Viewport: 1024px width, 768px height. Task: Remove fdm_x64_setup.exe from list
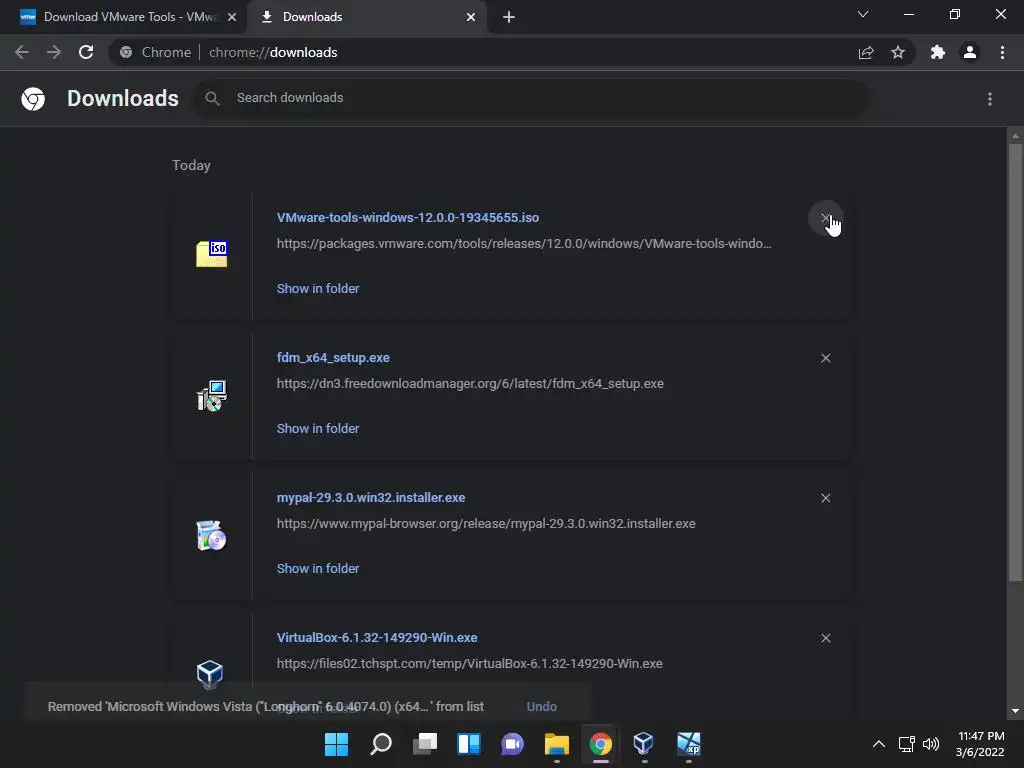[825, 358]
